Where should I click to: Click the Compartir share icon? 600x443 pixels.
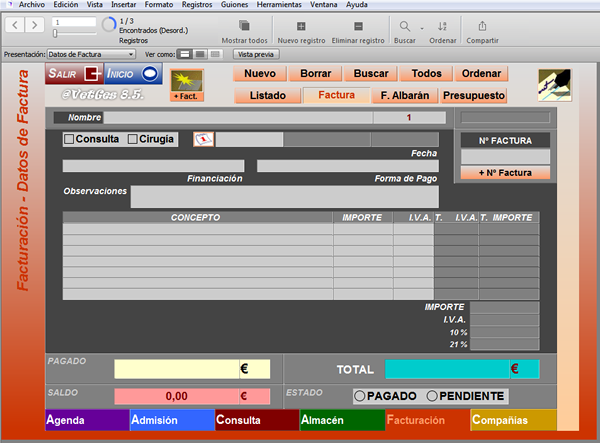click(482, 26)
